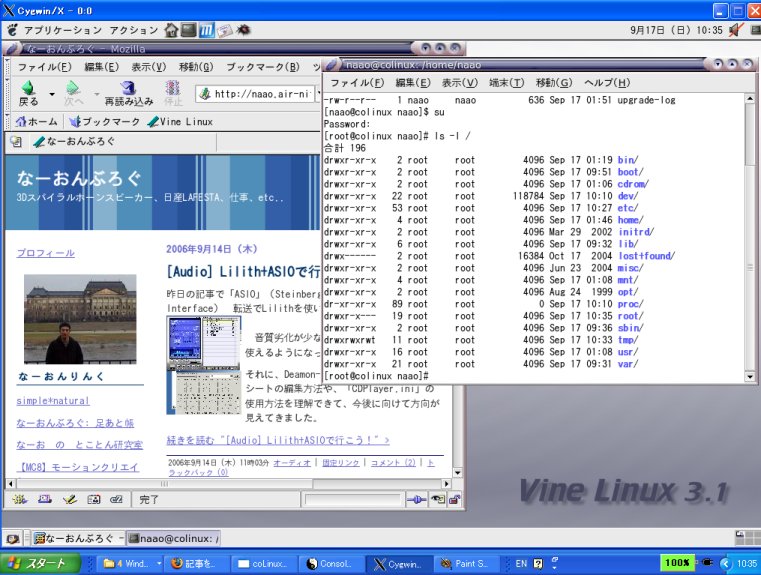Open Consol.. taskbar button
The image size is (761, 575).
point(330,563)
